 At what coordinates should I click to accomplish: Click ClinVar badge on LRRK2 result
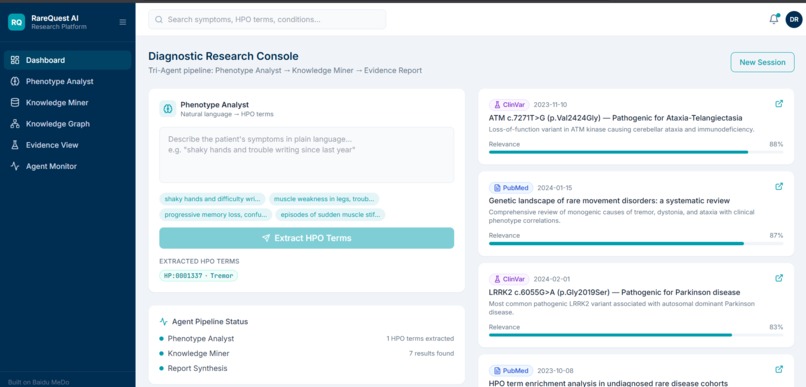(509, 280)
